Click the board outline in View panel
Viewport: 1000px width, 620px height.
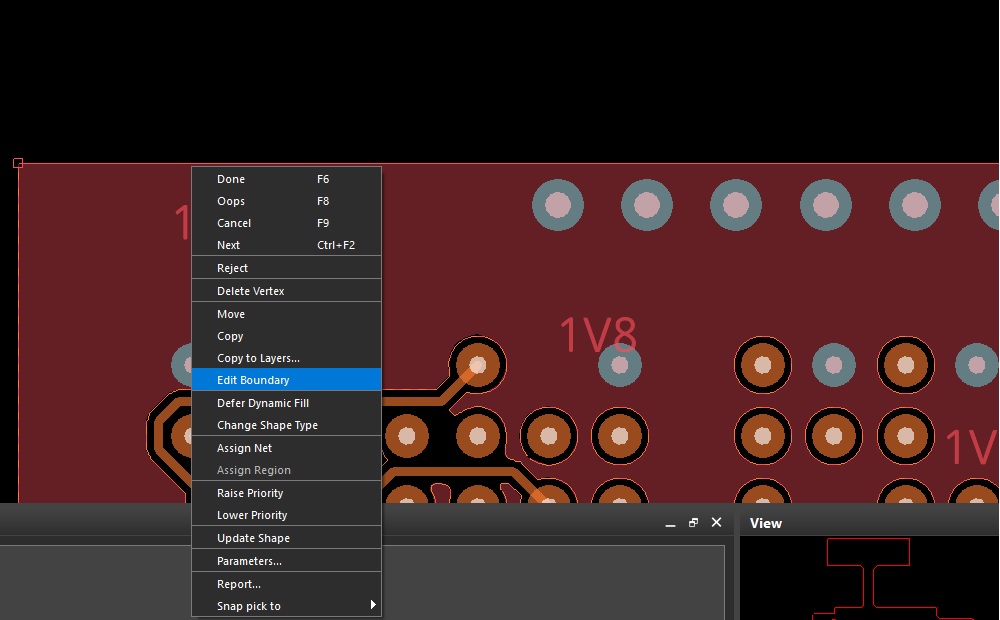coord(868,540)
